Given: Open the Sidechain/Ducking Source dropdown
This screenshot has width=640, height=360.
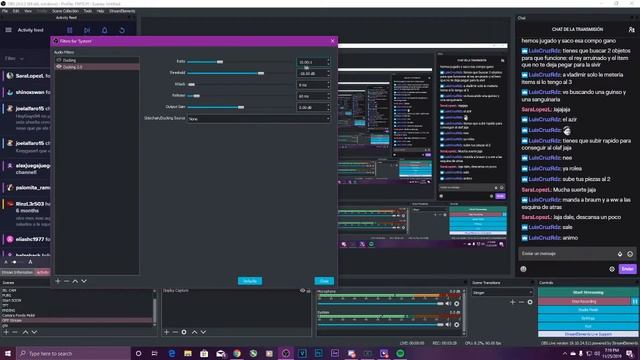Looking at the screenshot, I should point(259,119).
